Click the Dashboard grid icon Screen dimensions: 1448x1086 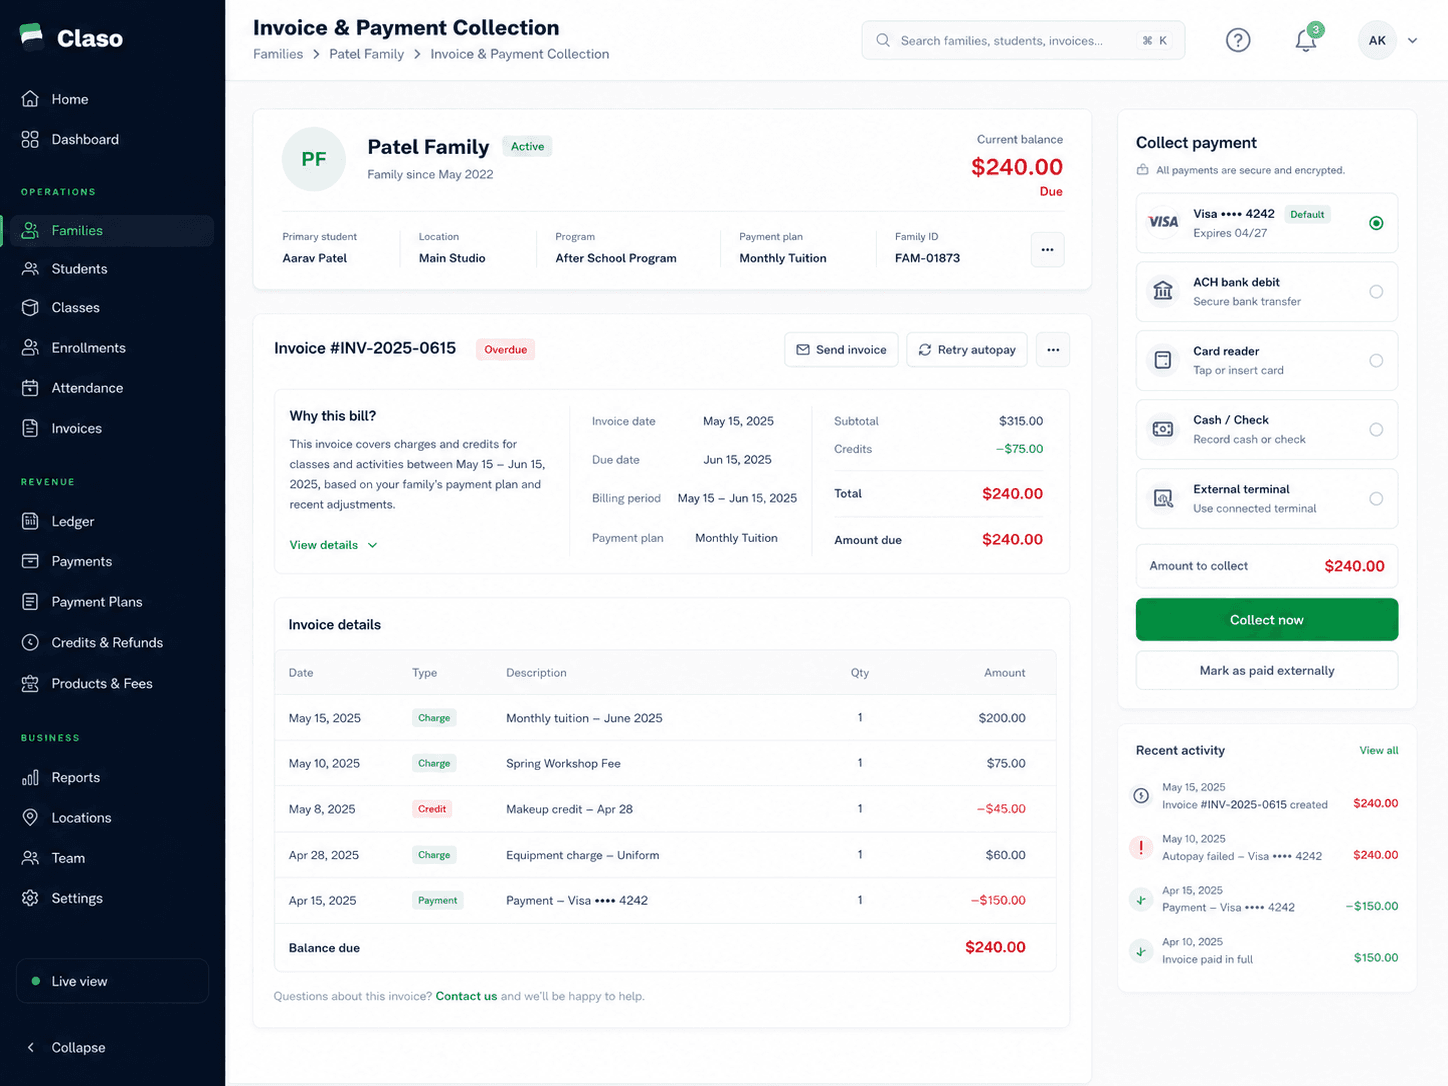tap(30, 139)
